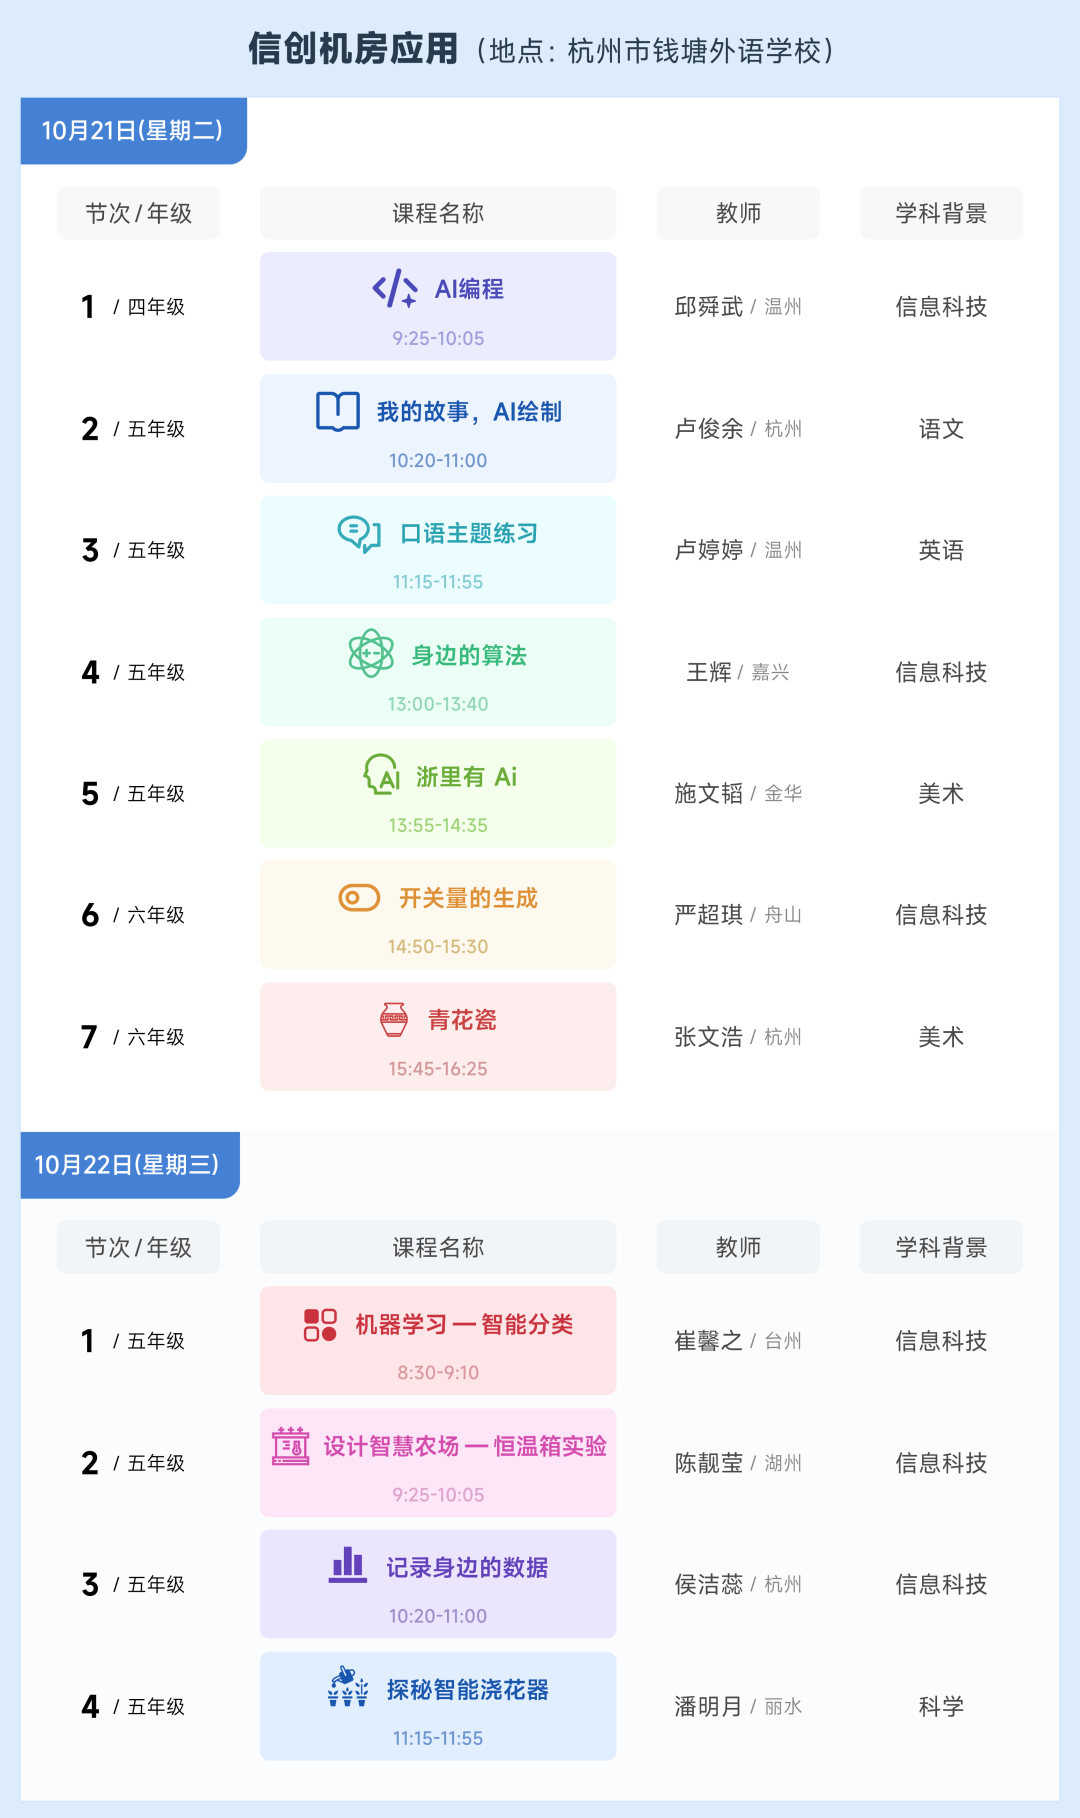Click the 8:30-9:10 time on 机器学习 card
This screenshot has width=1080, height=1818.
point(438,1373)
